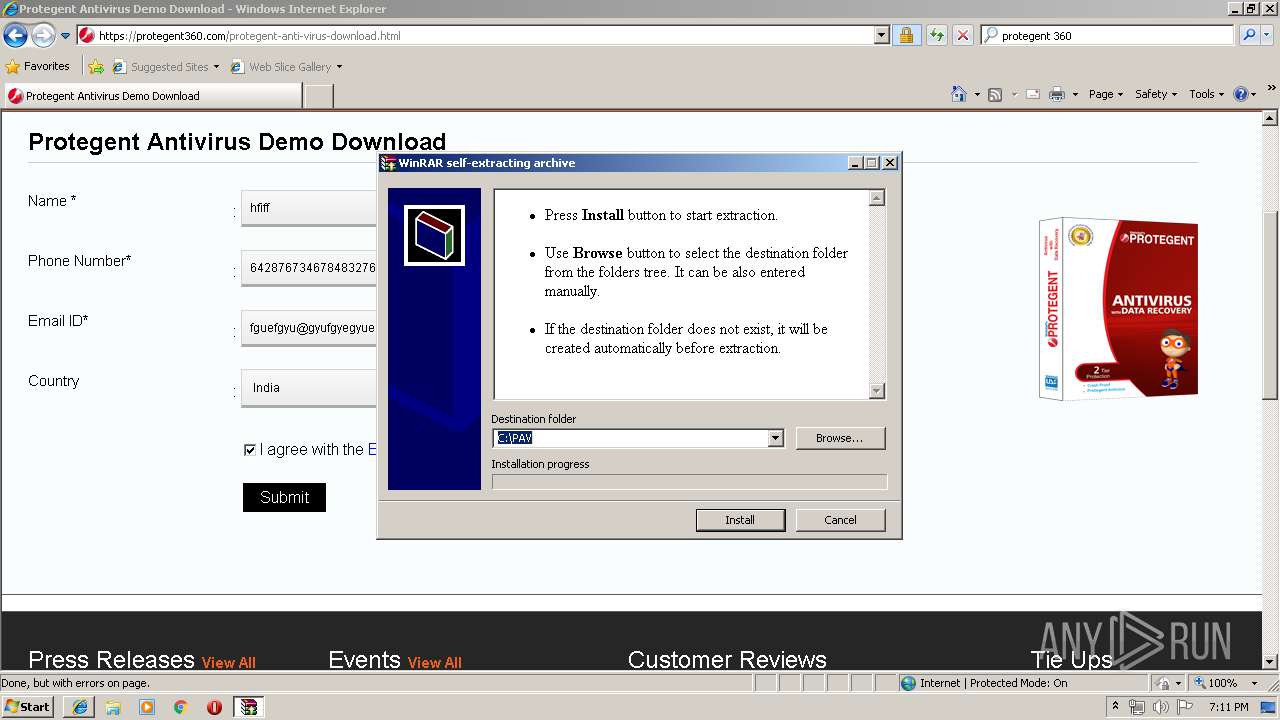
Task: Open the search provider dropdown arrow
Action: (1268, 36)
